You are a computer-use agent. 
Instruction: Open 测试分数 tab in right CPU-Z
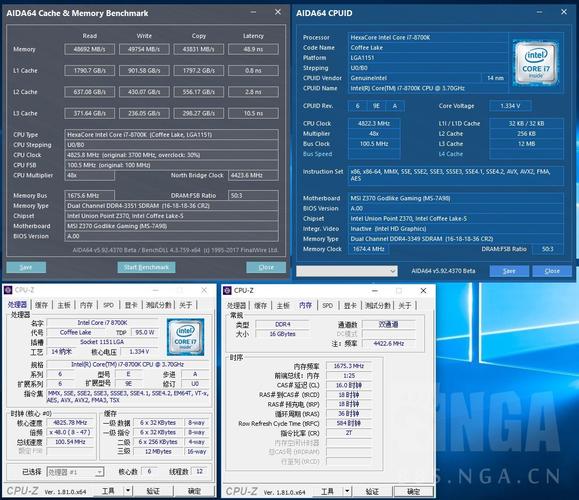pos(378,305)
